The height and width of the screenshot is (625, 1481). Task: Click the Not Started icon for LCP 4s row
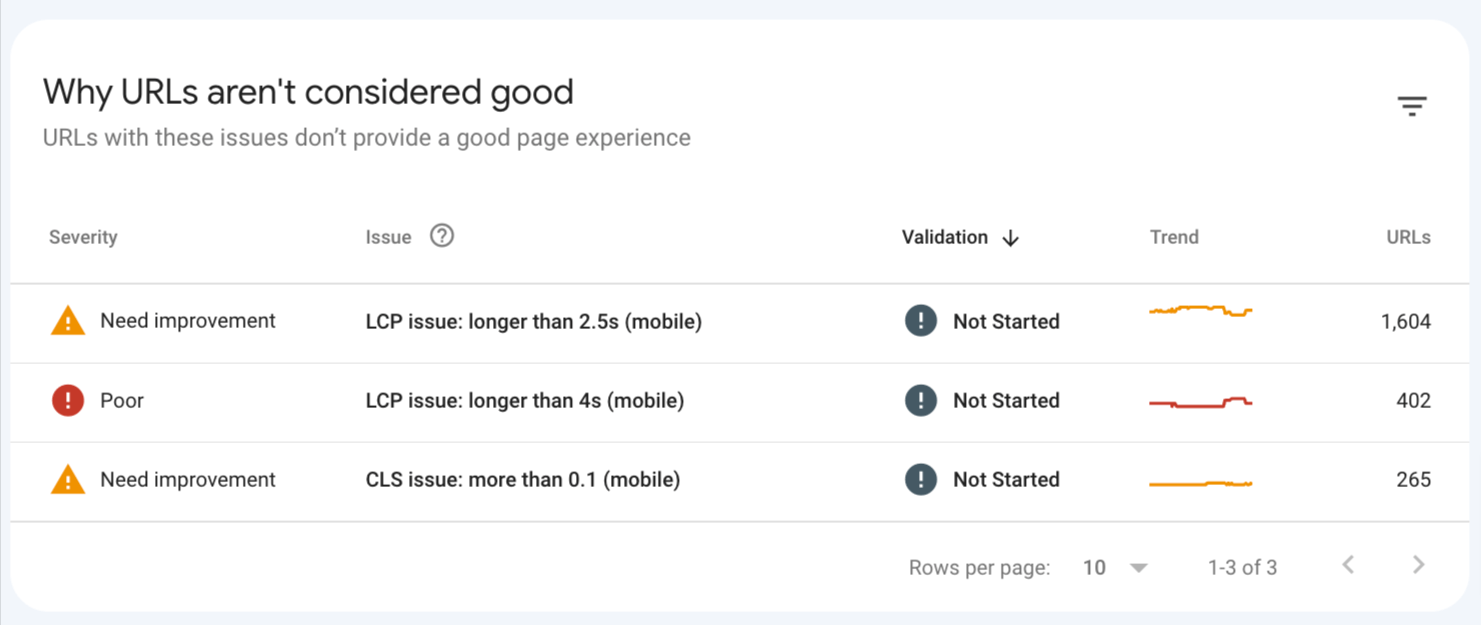point(920,400)
